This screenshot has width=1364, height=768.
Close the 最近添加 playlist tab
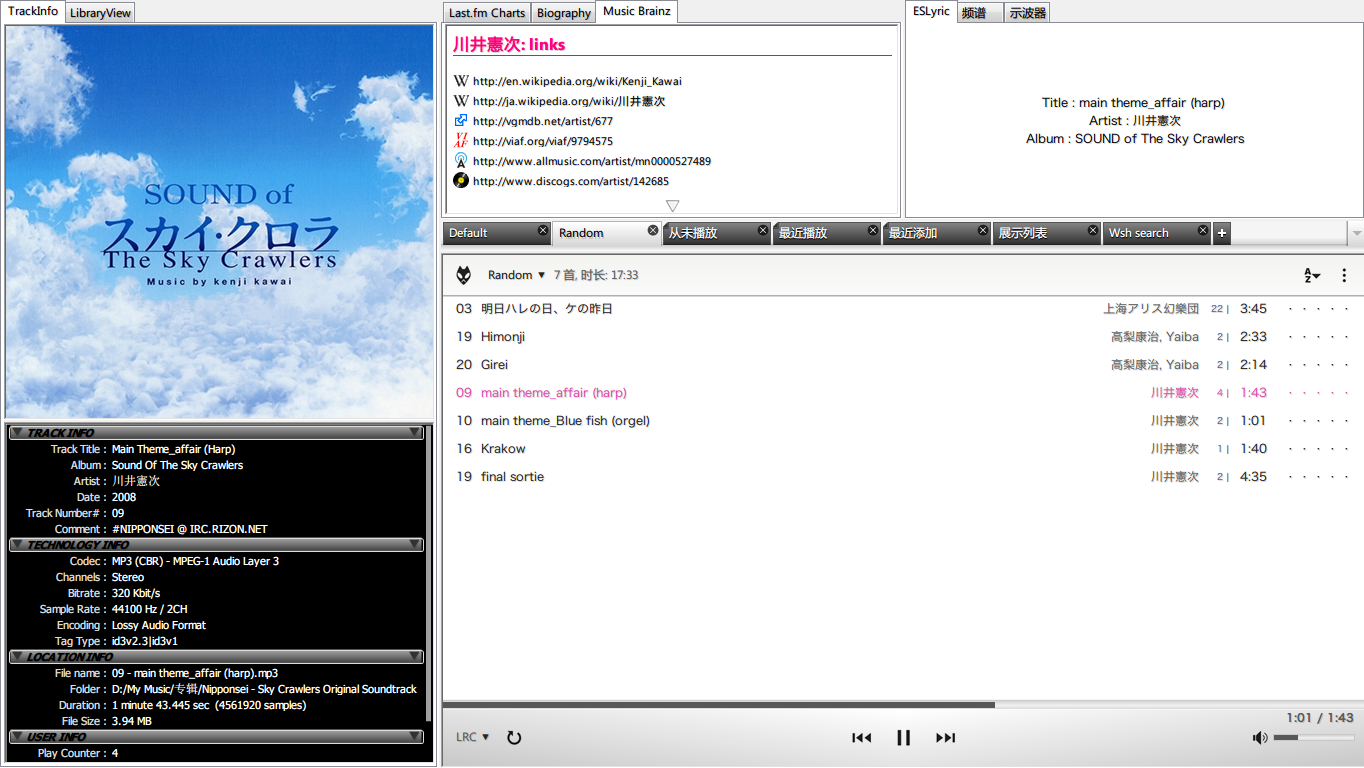[983, 230]
